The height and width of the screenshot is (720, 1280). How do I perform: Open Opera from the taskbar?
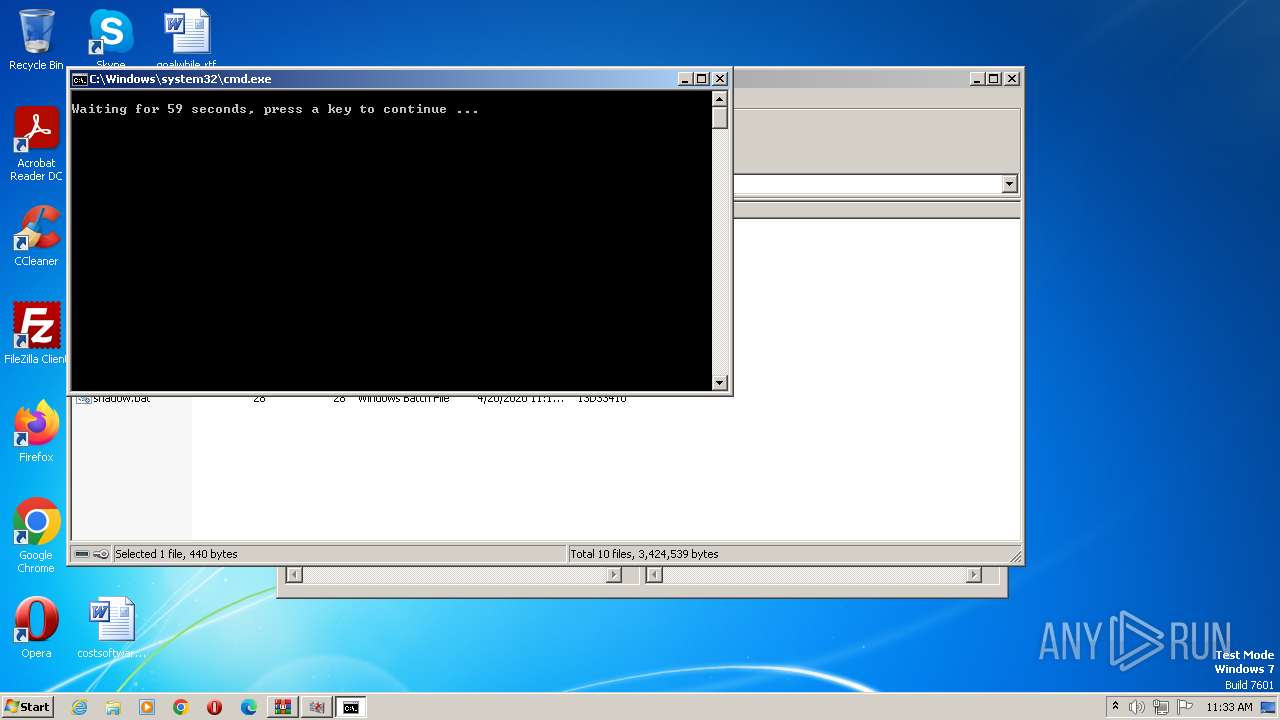coord(215,707)
